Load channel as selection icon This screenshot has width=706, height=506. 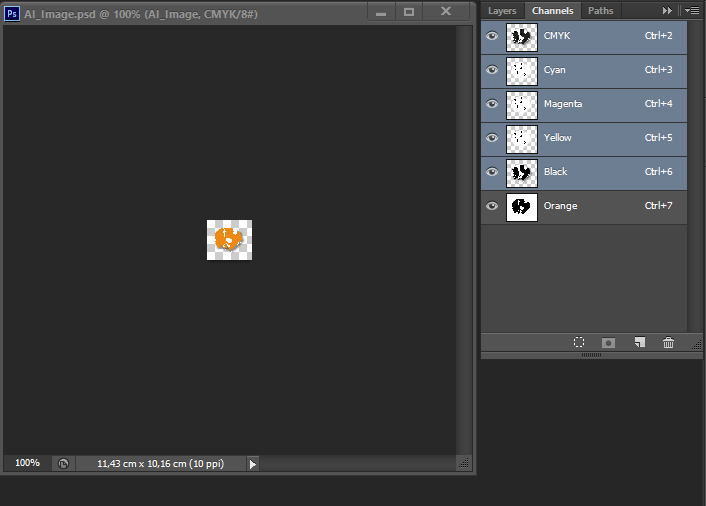579,343
